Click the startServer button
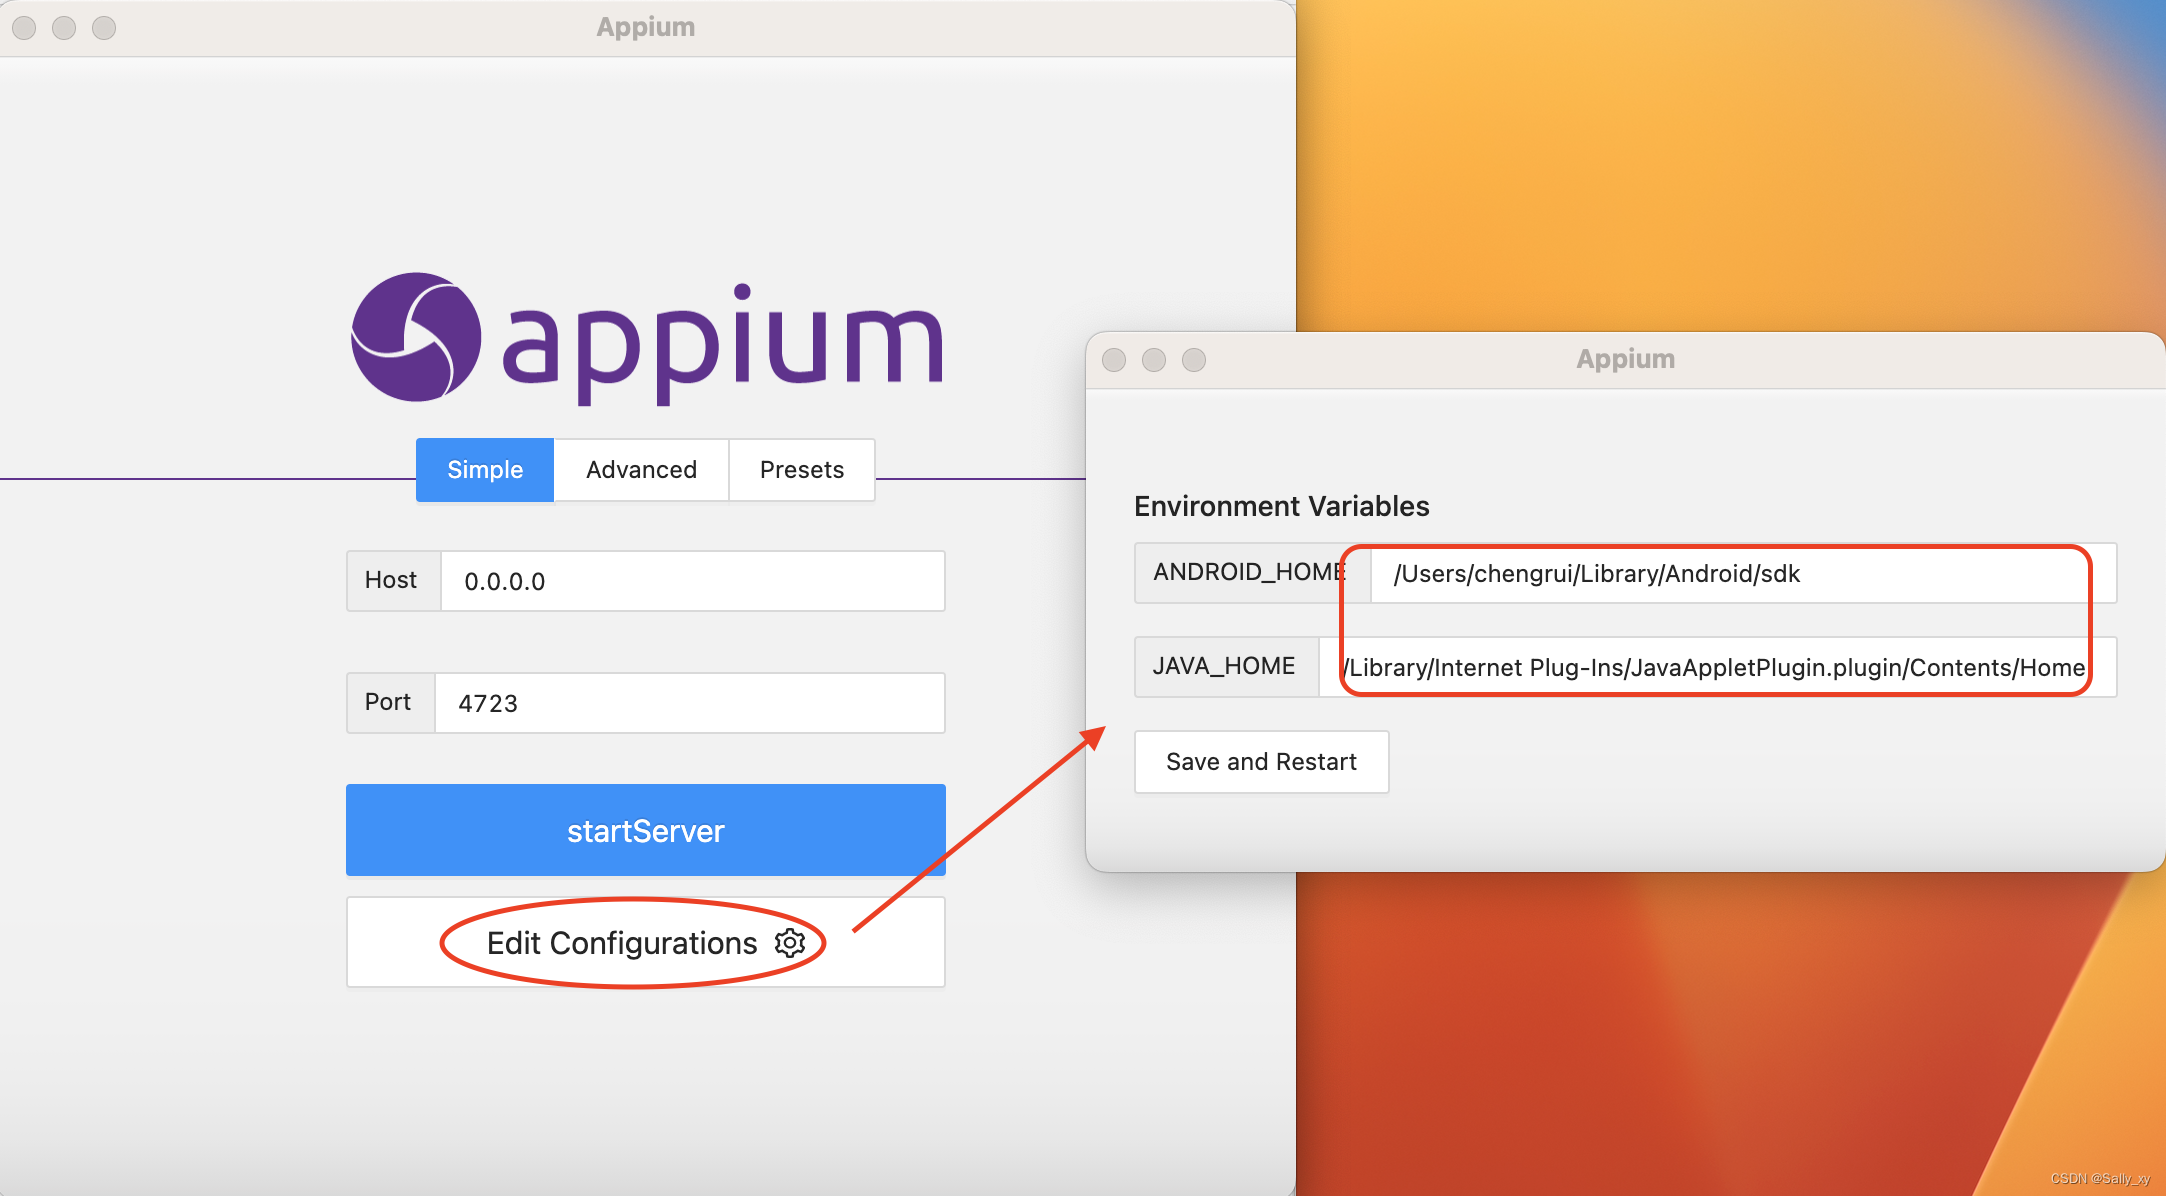The height and width of the screenshot is (1196, 2166). pos(646,830)
